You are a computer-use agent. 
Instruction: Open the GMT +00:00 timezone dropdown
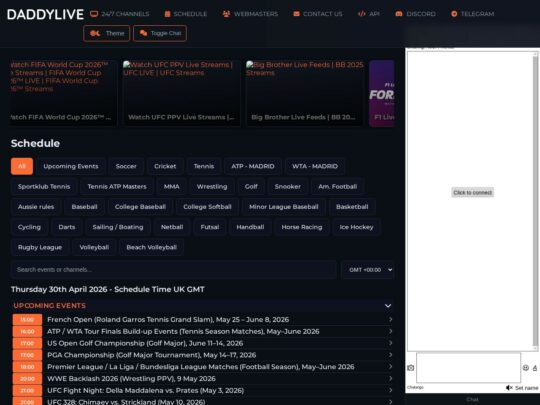(368, 270)
